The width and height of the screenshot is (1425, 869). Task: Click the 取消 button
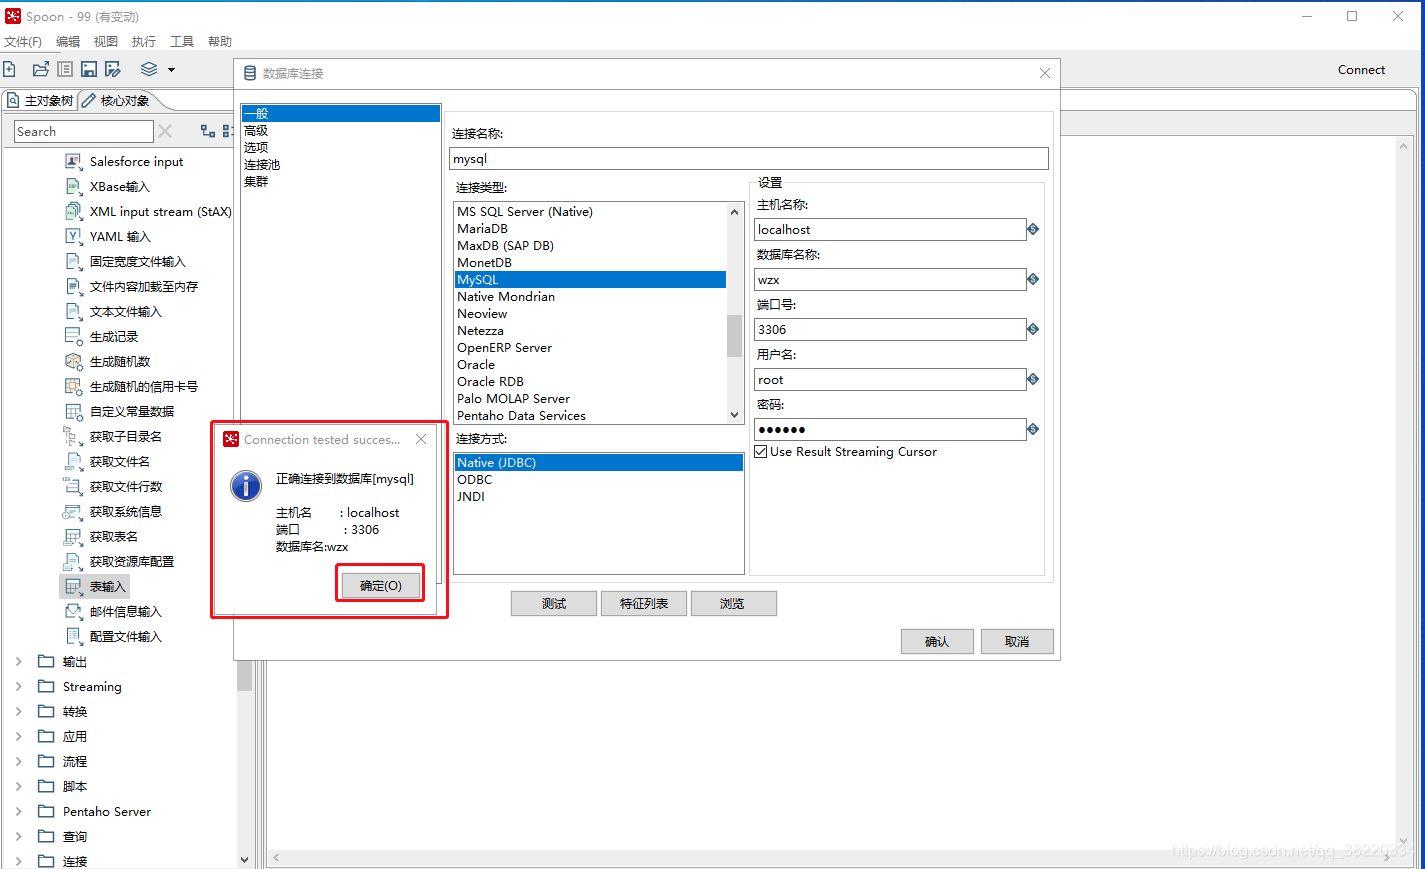1017,641
